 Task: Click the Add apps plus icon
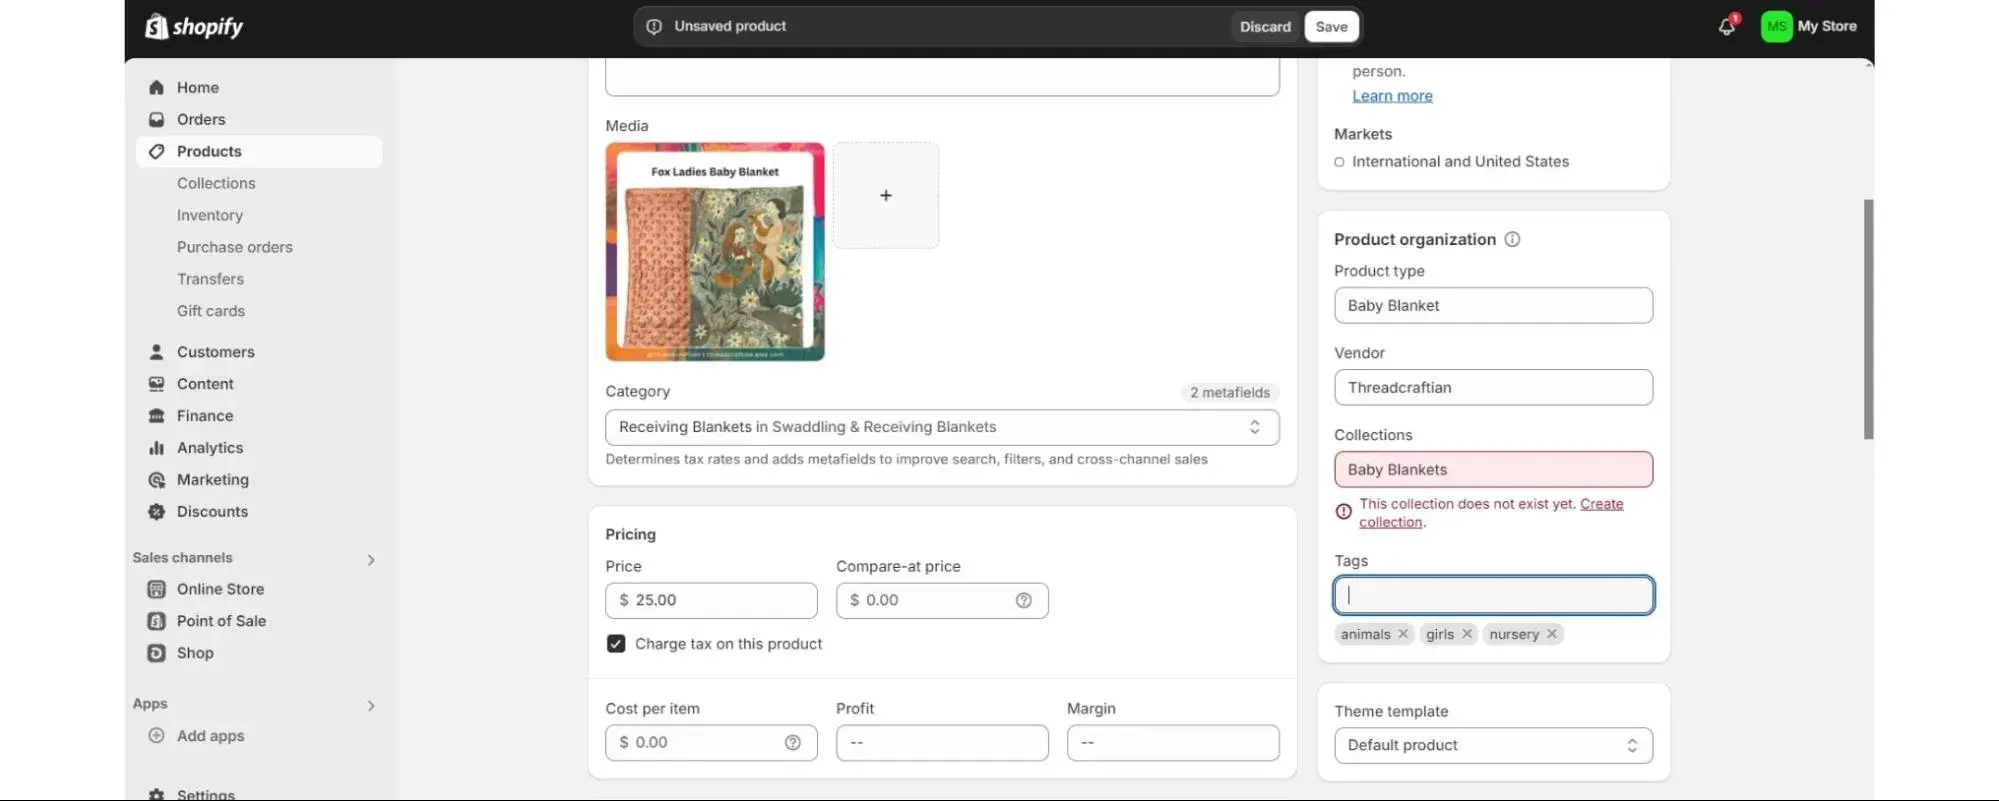156,736
